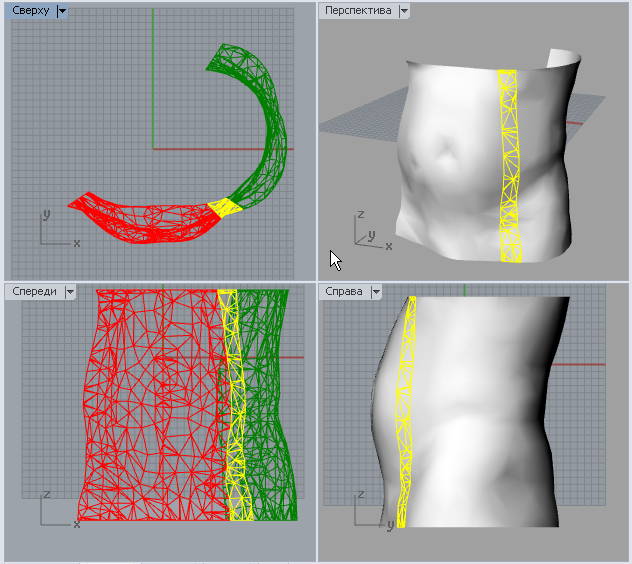
Task: Open the Сверху viewport dropdown arrow
Action: tap(62, 11)
